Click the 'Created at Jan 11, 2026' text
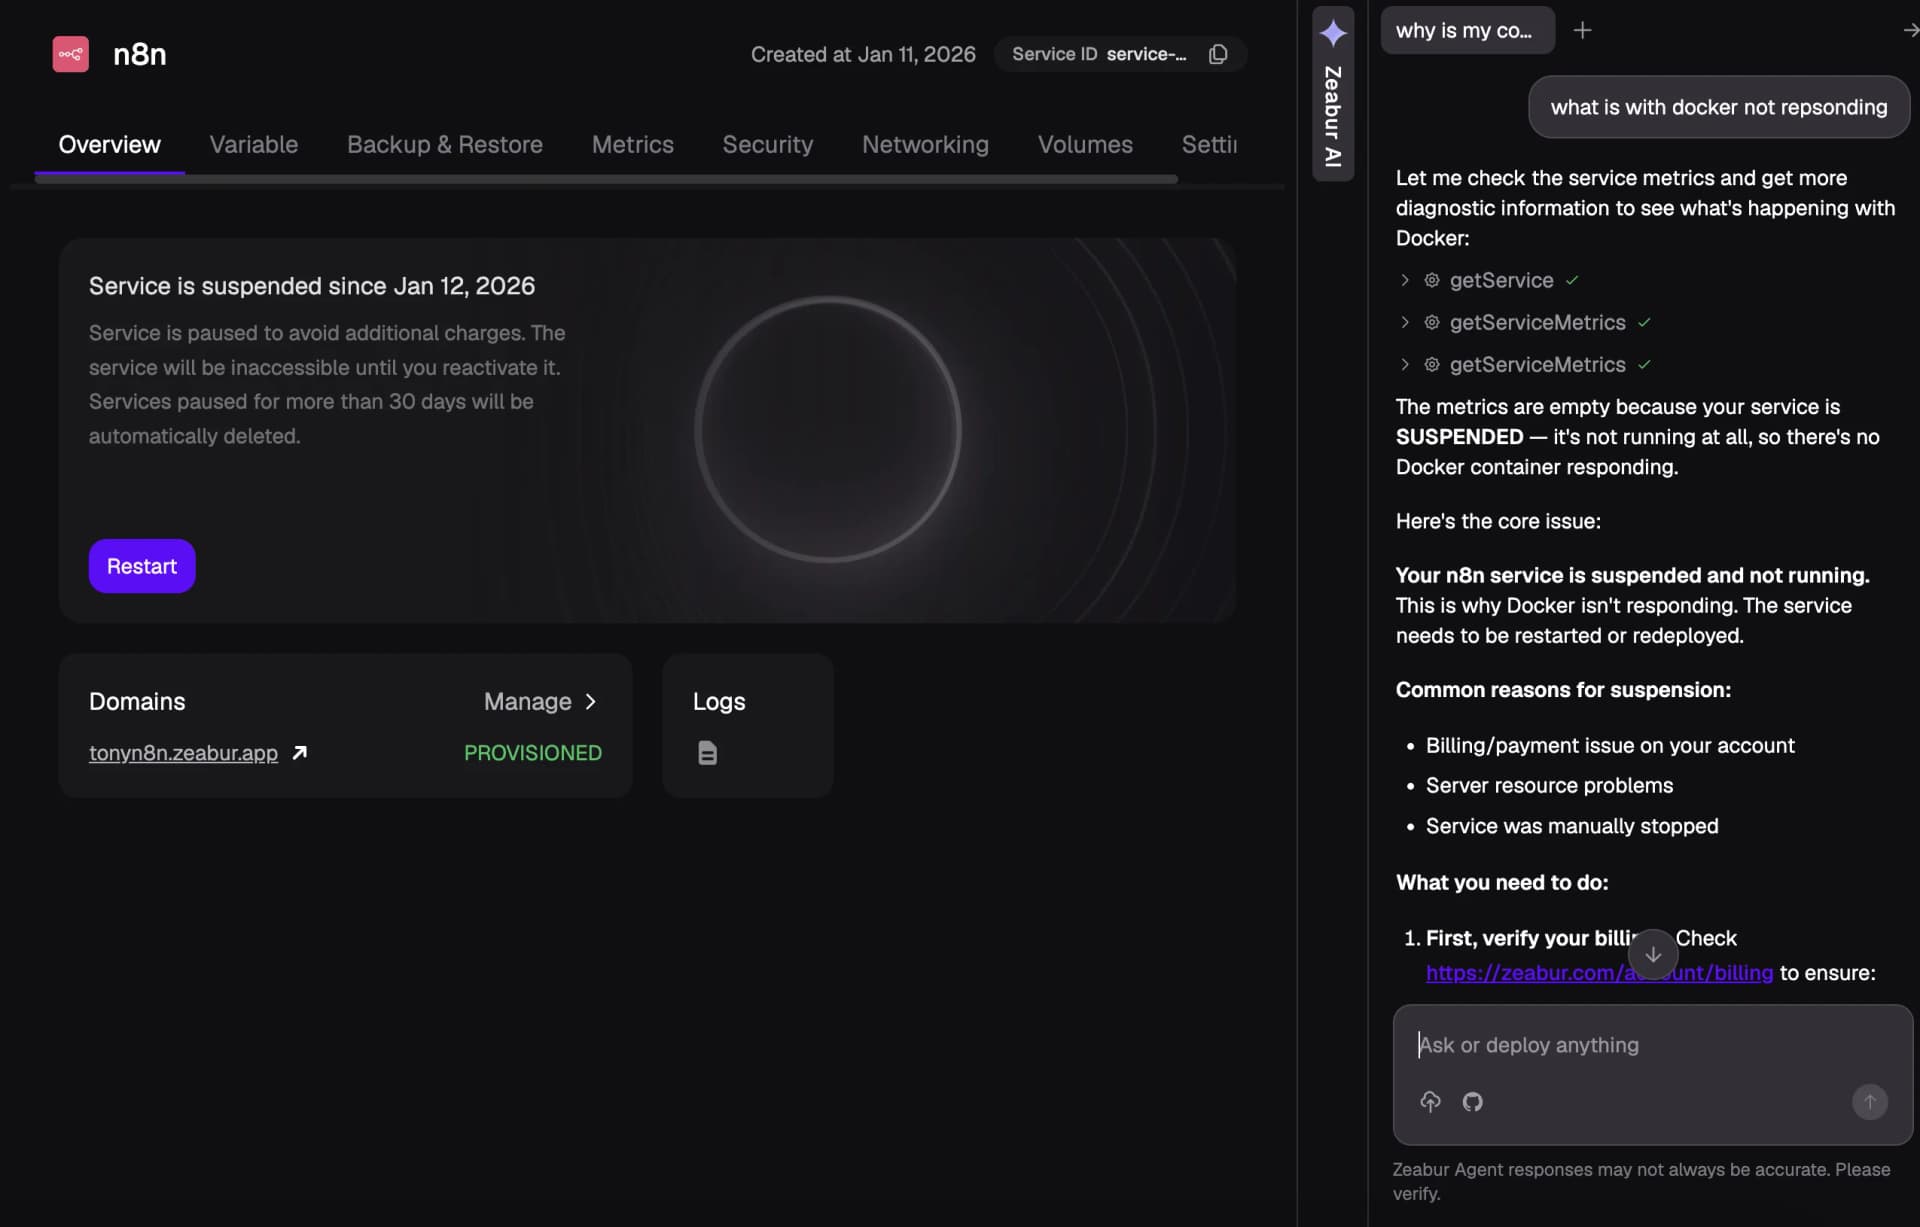Screen dimensions: 1920x1227 coord(863,54)
